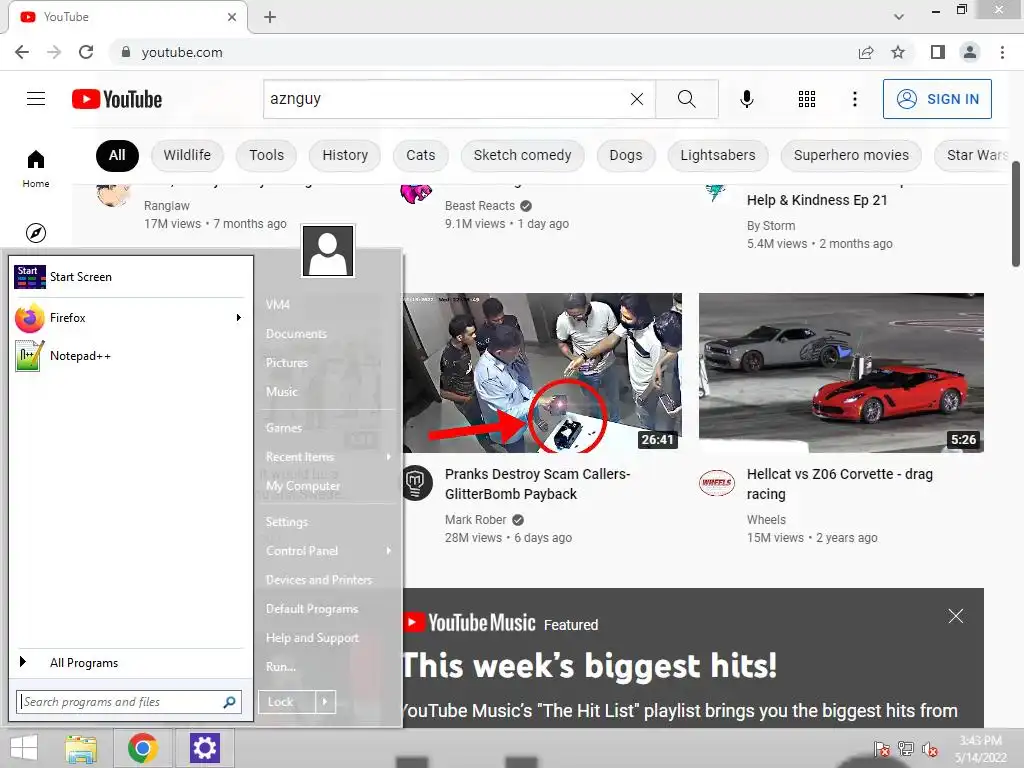Image resolution: width=1024 pixels, height=768 pixels.
Task: Open the arrow next to Lock
Action: (x=325, y=702)
